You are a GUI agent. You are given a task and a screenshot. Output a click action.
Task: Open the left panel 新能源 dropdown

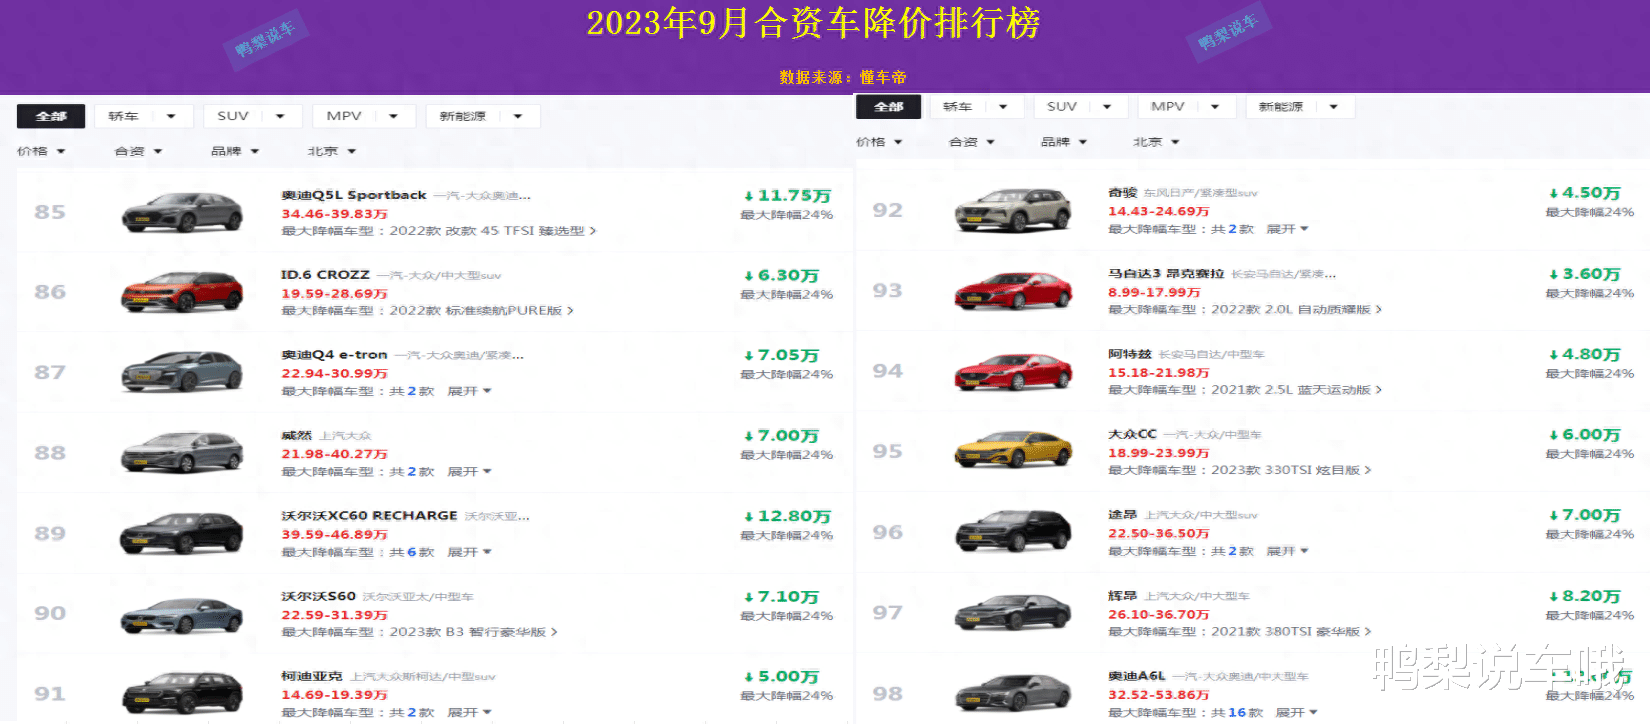483,116
